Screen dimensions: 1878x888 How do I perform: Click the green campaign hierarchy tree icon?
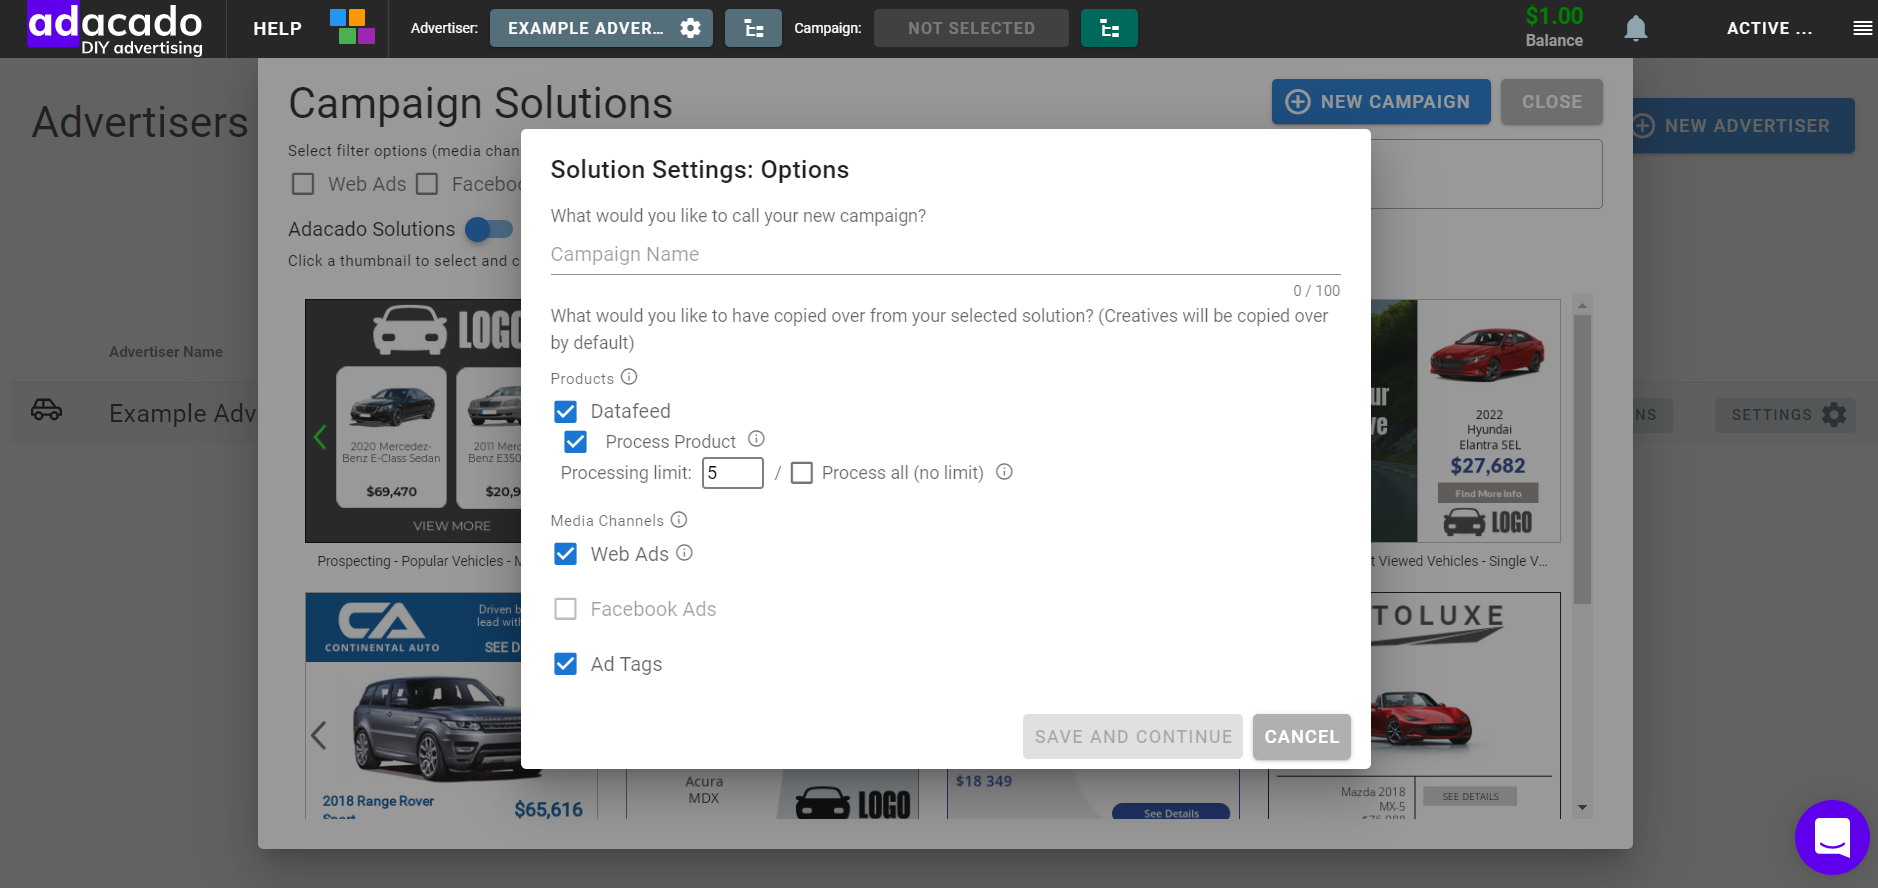tap(1109, 28)
